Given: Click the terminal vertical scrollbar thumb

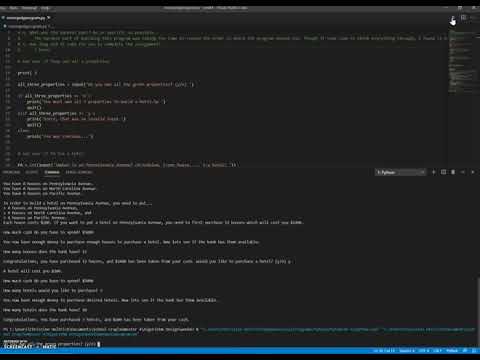Looking at the screenshot, I should [x=478, y=312].
